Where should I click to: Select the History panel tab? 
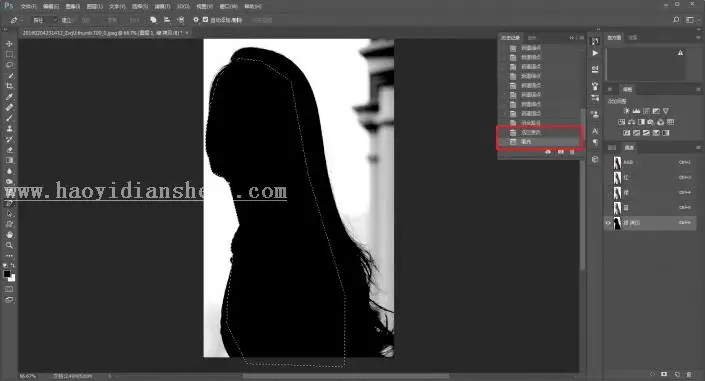[x=510, y=38]
